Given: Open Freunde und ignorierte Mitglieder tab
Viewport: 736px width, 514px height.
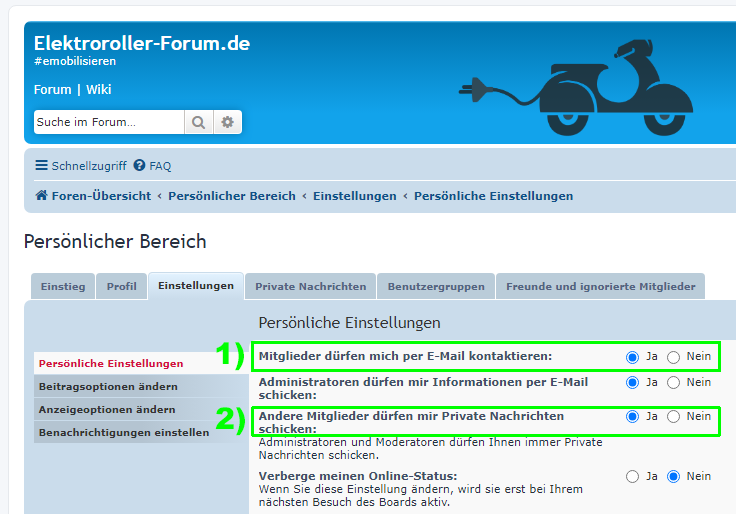Looking at the screenshot, I should click(x=600, y=286).
